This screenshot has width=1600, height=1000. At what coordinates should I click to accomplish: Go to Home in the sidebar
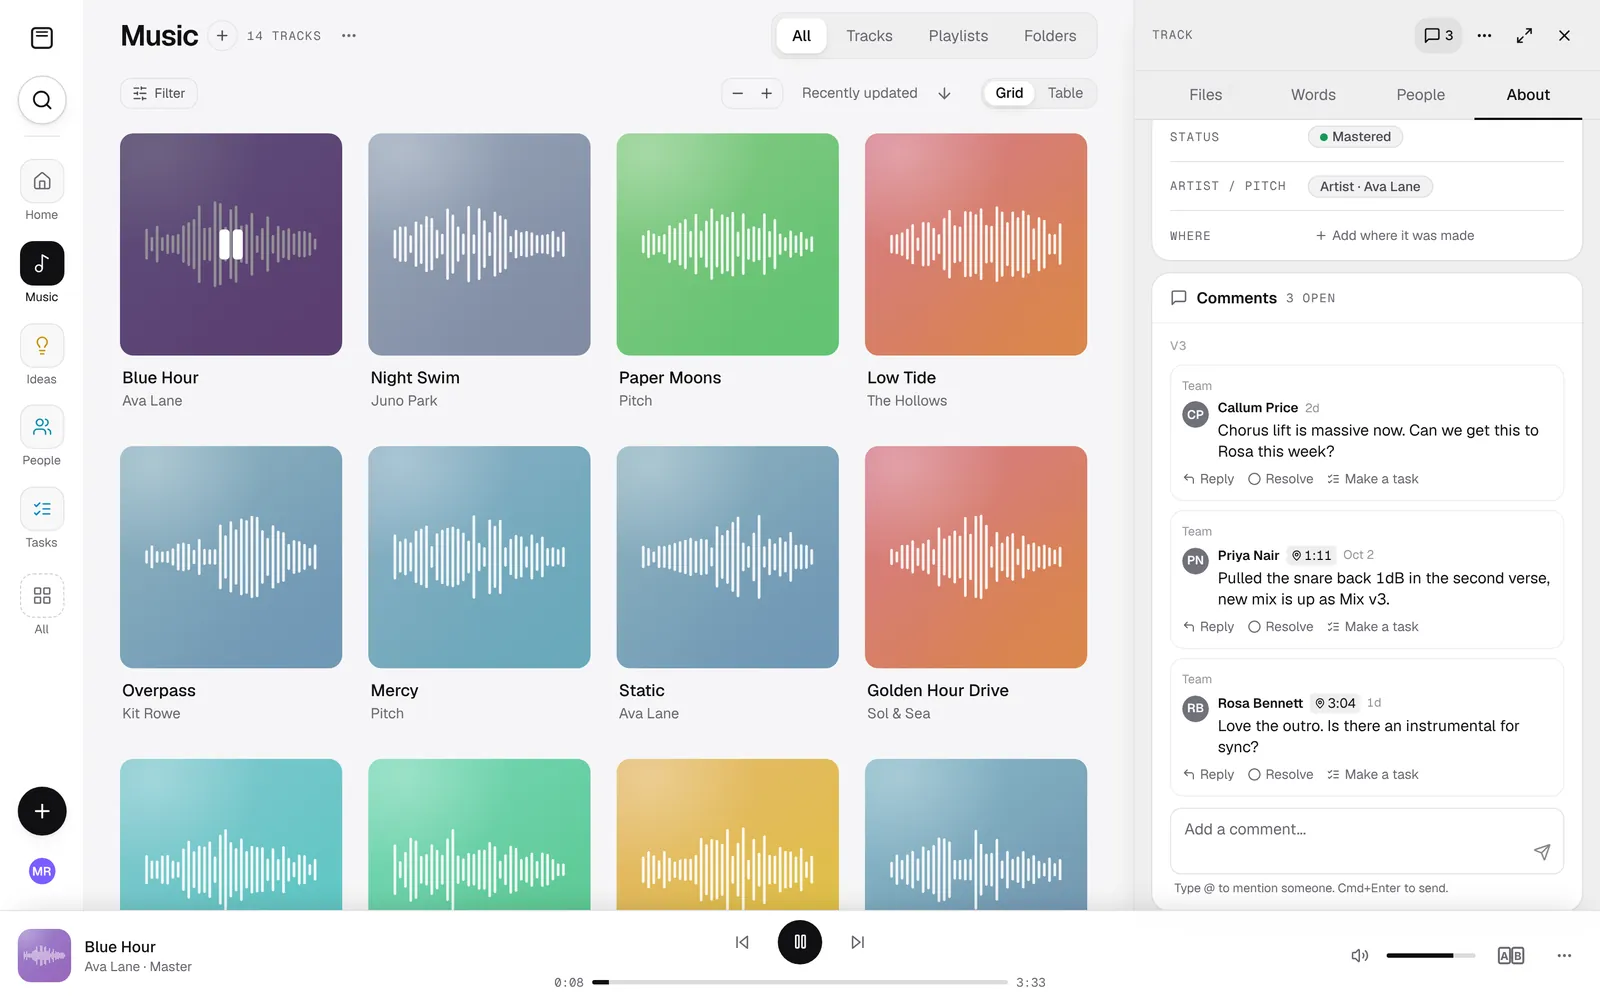(42, 191)
